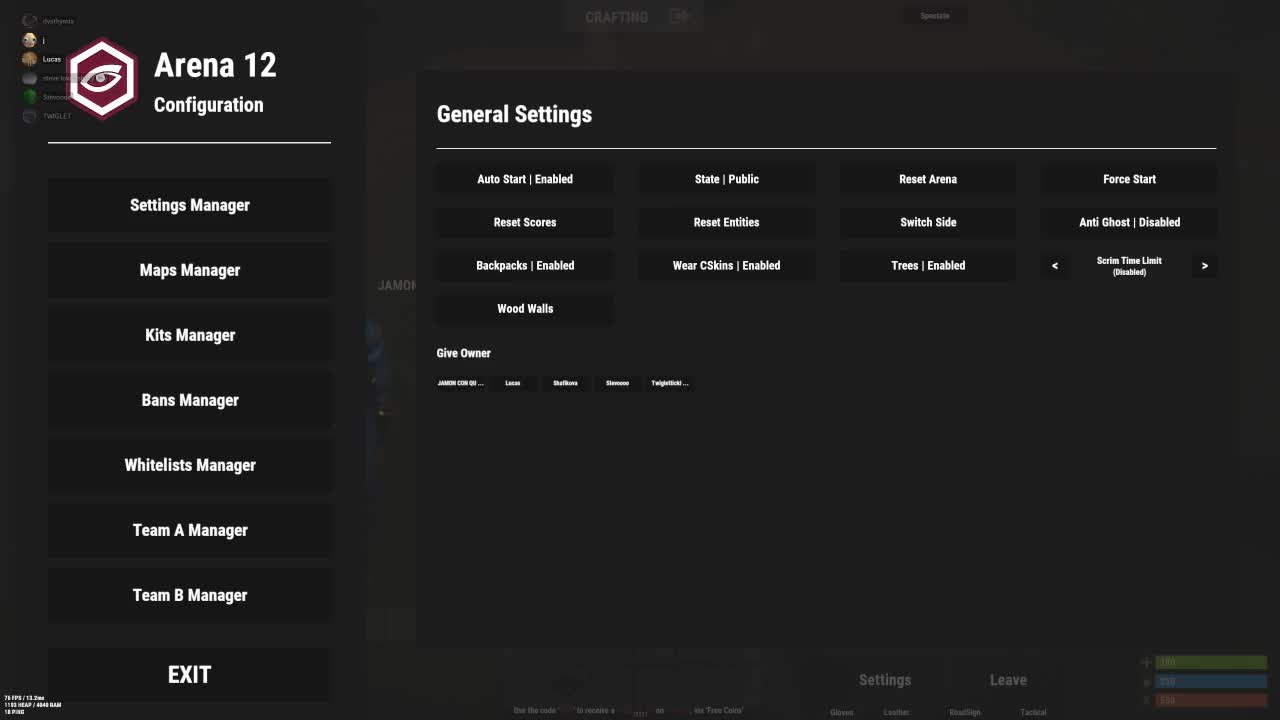1280x720 pixels.
Task: Change the State from Public
Action: 726,179
